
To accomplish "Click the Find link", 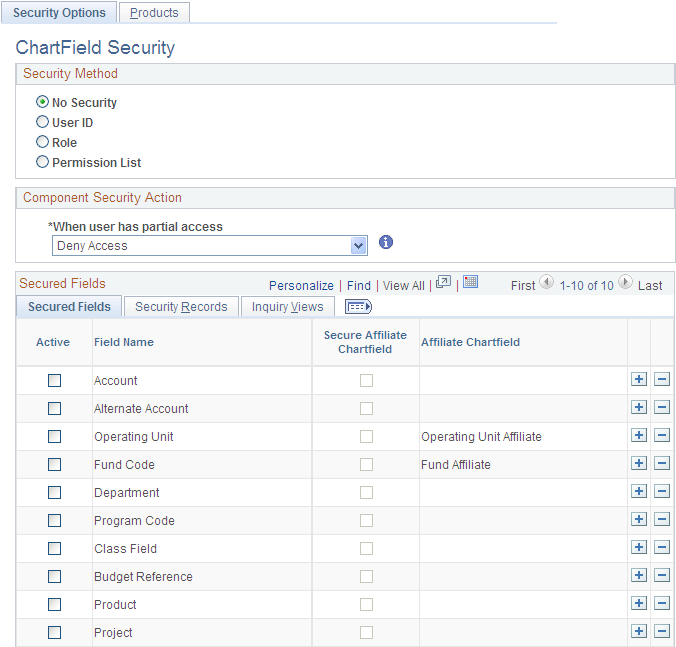I will tap(359, 285).
